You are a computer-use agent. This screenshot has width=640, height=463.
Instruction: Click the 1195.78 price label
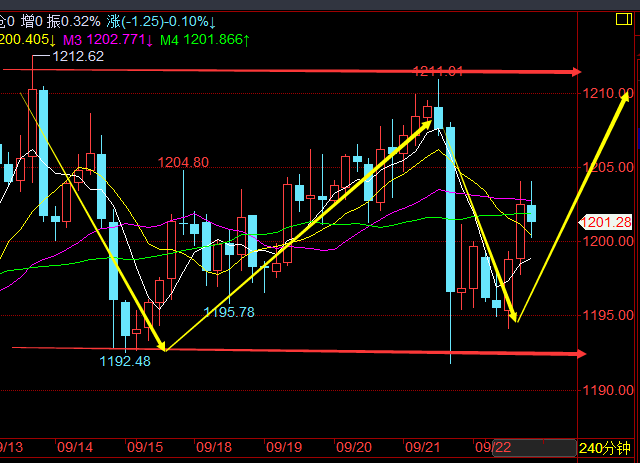pyautogui.click(x=229, y=312)
